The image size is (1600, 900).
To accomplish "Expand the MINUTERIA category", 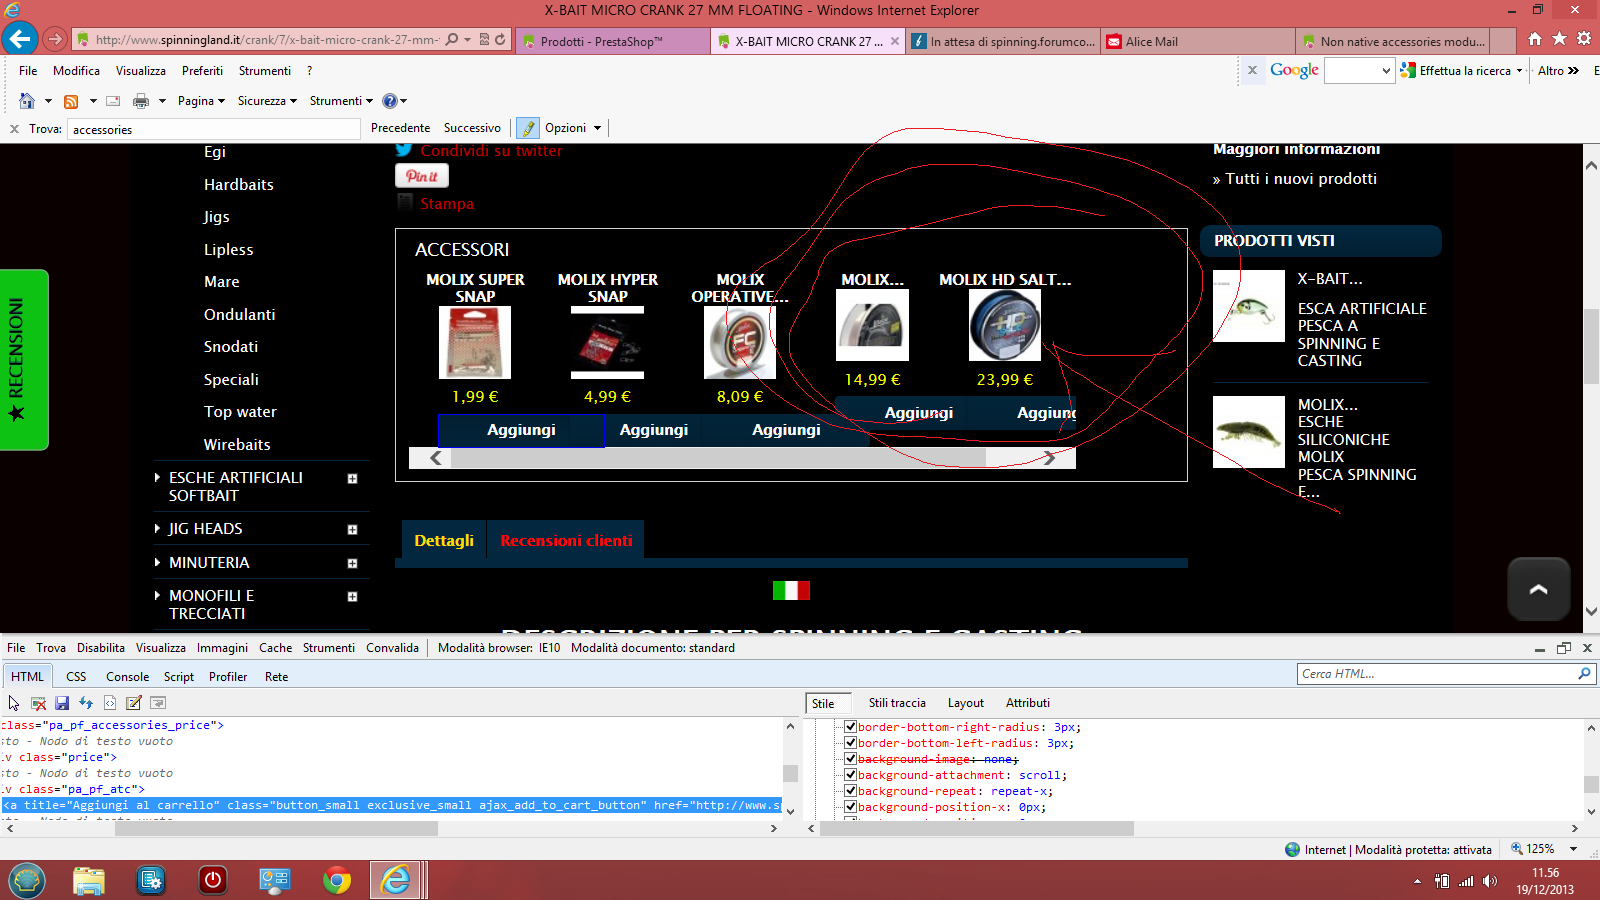I will [352, 564].
